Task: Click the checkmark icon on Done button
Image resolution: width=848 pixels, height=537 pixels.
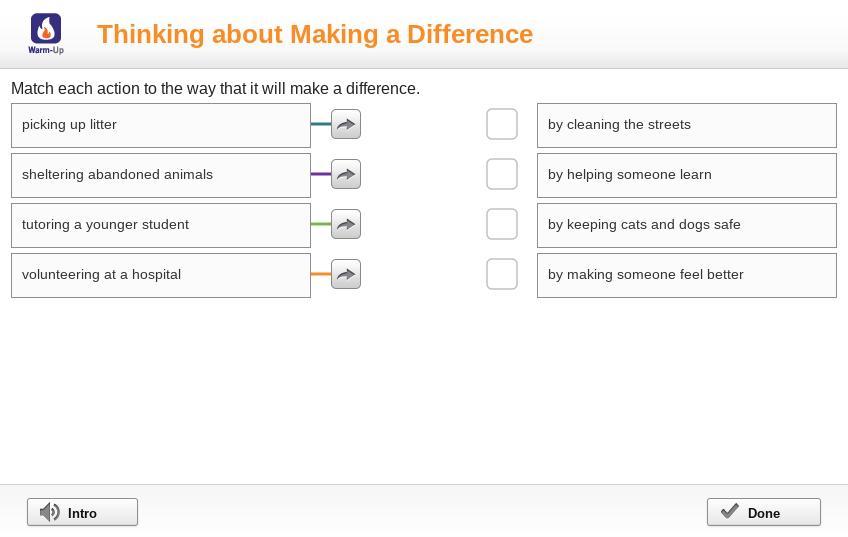Action: pyautogui.click(x=730, y=511)
